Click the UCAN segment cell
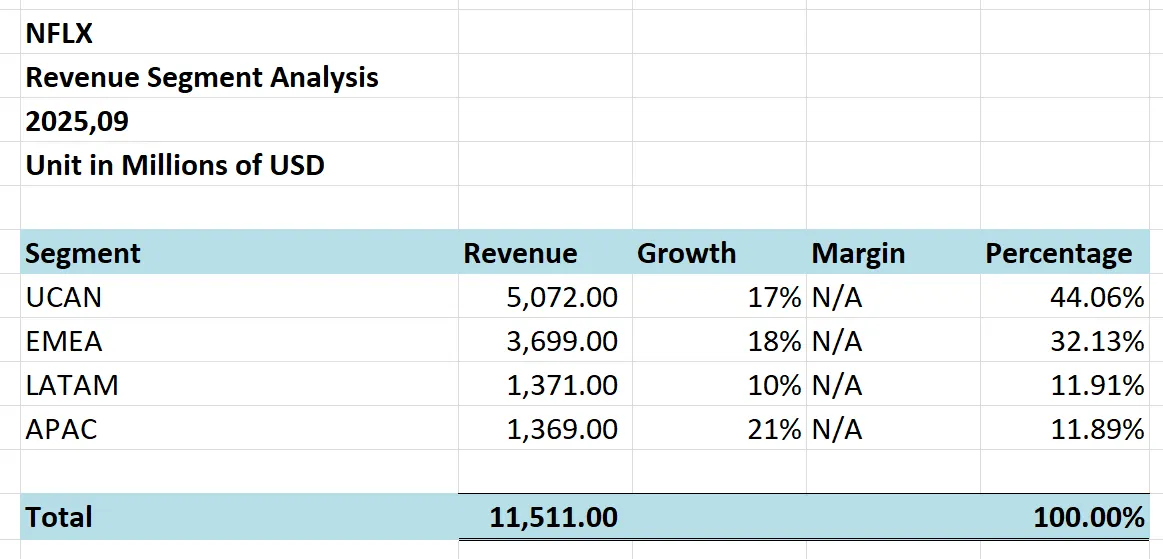 (64, 297)
